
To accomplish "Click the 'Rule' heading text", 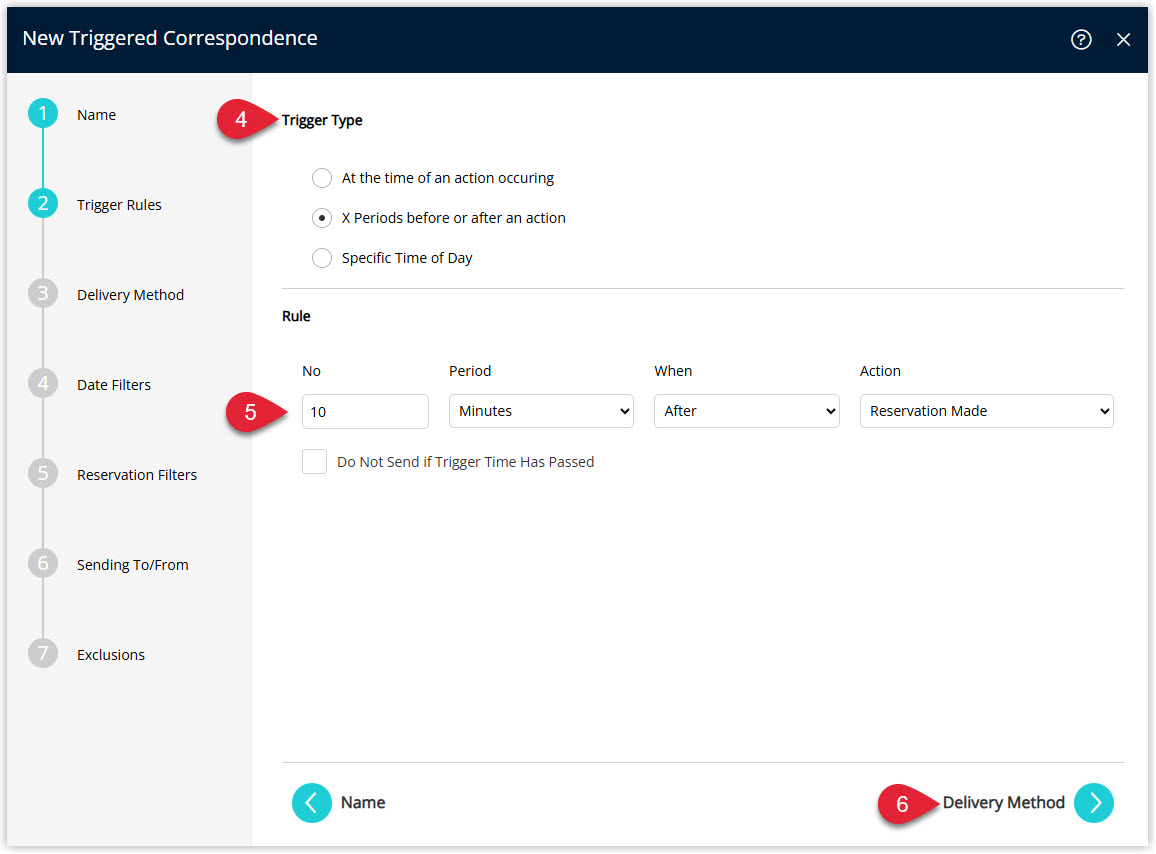I will pos(296,316).
